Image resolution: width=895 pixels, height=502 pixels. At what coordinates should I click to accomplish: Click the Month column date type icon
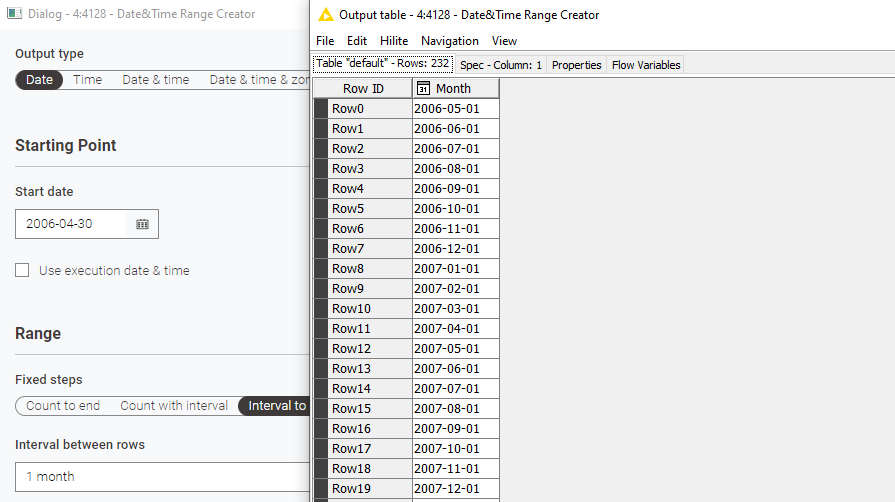pos(423,89)
